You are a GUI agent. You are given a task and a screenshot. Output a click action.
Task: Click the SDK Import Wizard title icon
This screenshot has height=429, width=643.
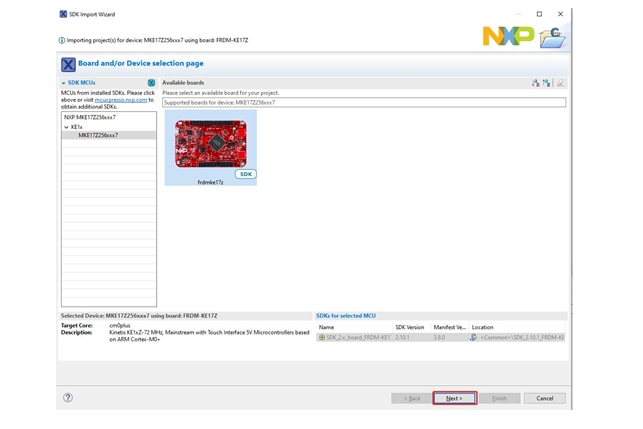click(63, 14)
